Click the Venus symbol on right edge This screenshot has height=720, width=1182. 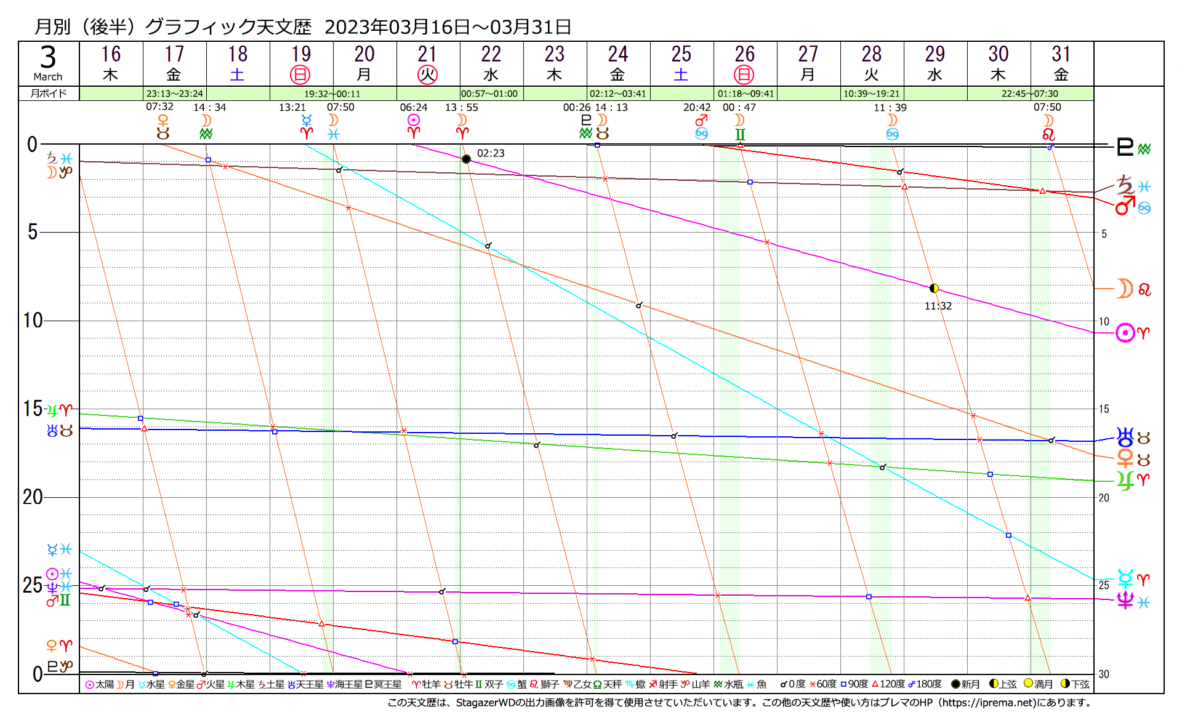click(x=1125, y=459)
